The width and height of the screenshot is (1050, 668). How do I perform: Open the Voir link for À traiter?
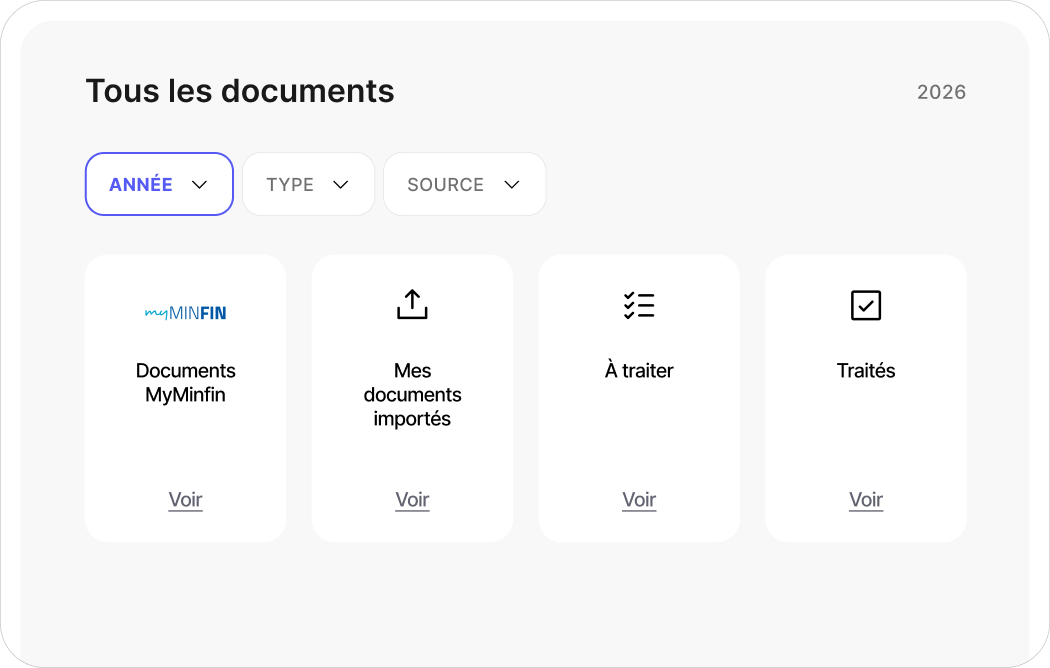tap(640, 500)
